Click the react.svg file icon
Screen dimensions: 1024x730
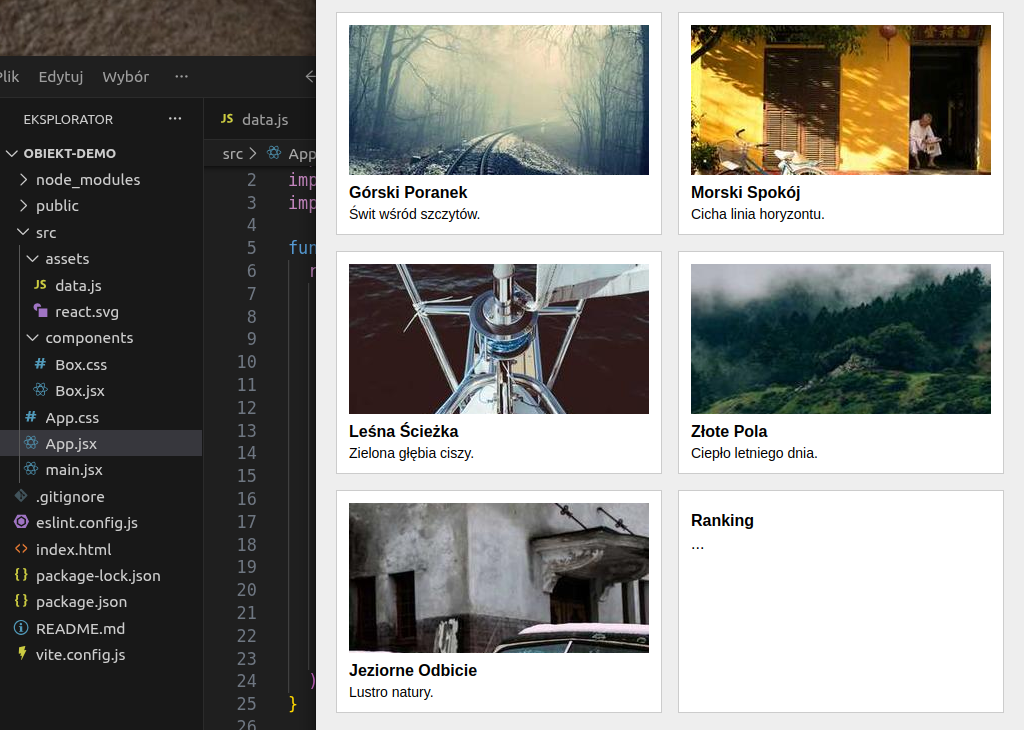pos(40,311)
